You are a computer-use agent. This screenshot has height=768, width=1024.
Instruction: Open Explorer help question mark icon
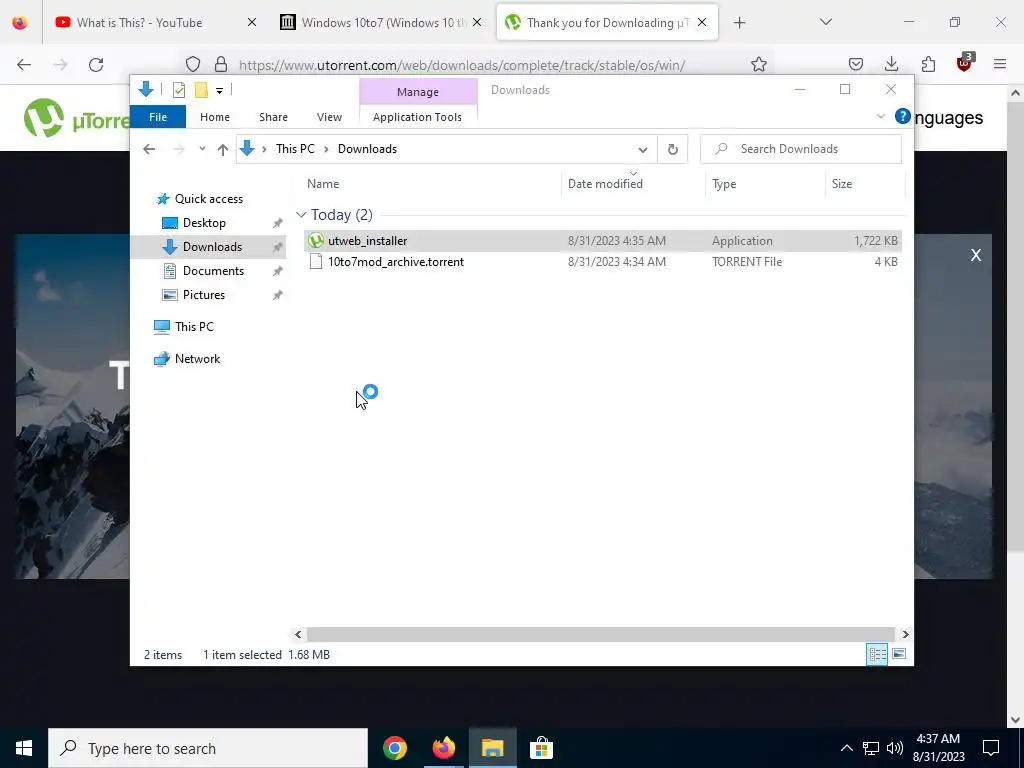click(x=903, y=116)
